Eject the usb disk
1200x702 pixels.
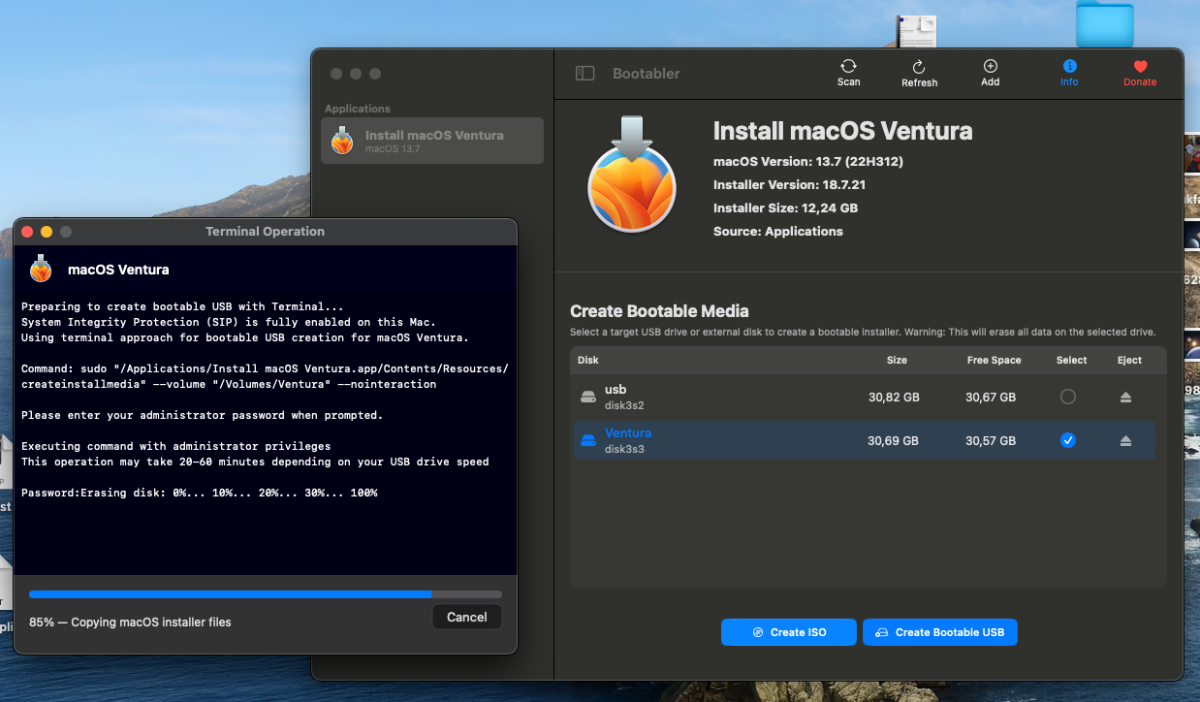pyautogui.click(x=1125, y=397)
